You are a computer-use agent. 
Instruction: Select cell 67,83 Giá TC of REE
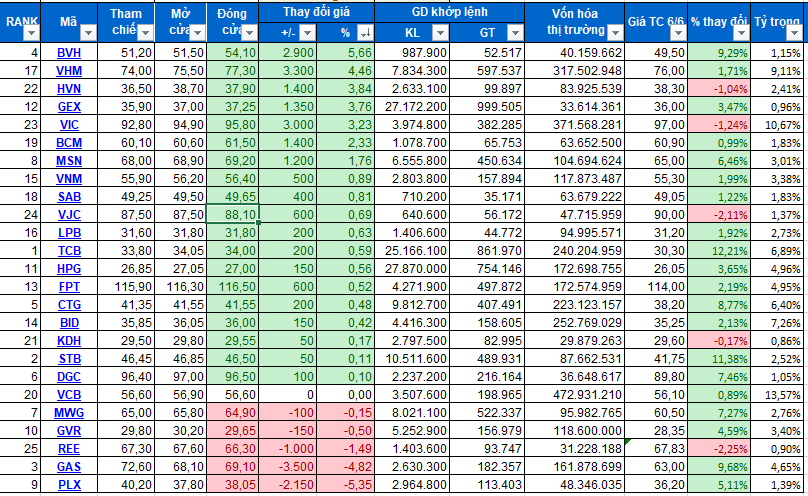pos(656,449)
